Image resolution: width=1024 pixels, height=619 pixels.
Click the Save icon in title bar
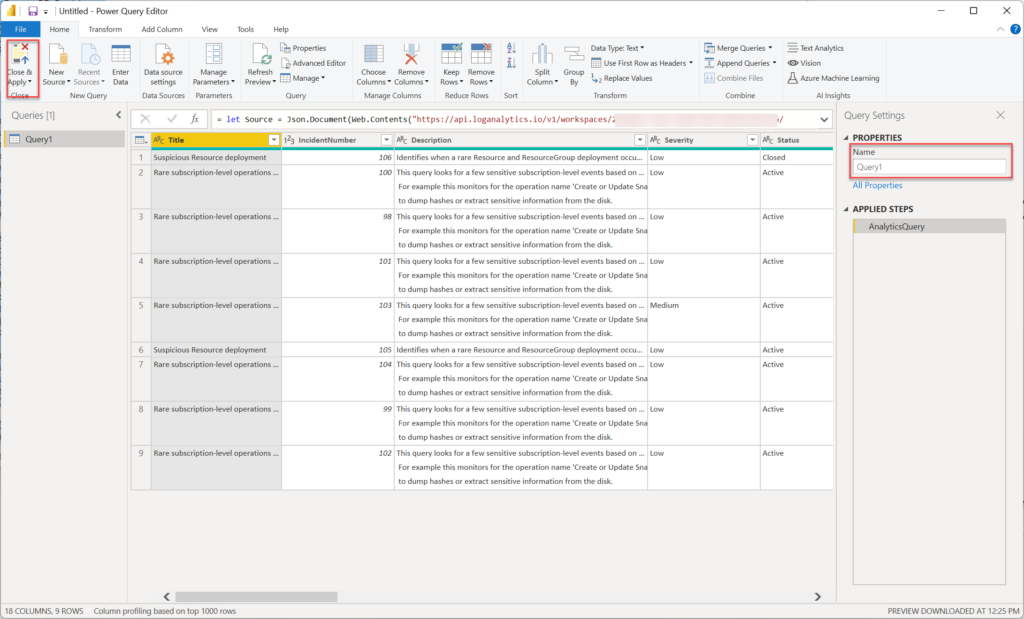[33, 11]
